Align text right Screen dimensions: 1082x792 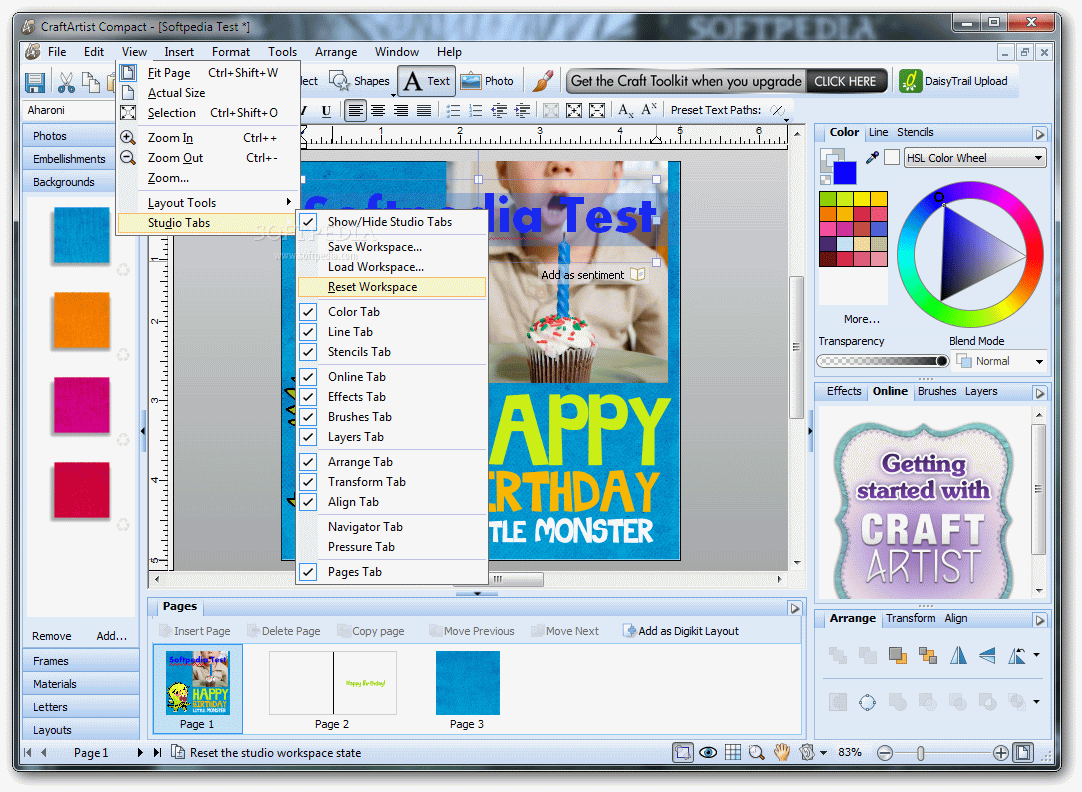401,110
